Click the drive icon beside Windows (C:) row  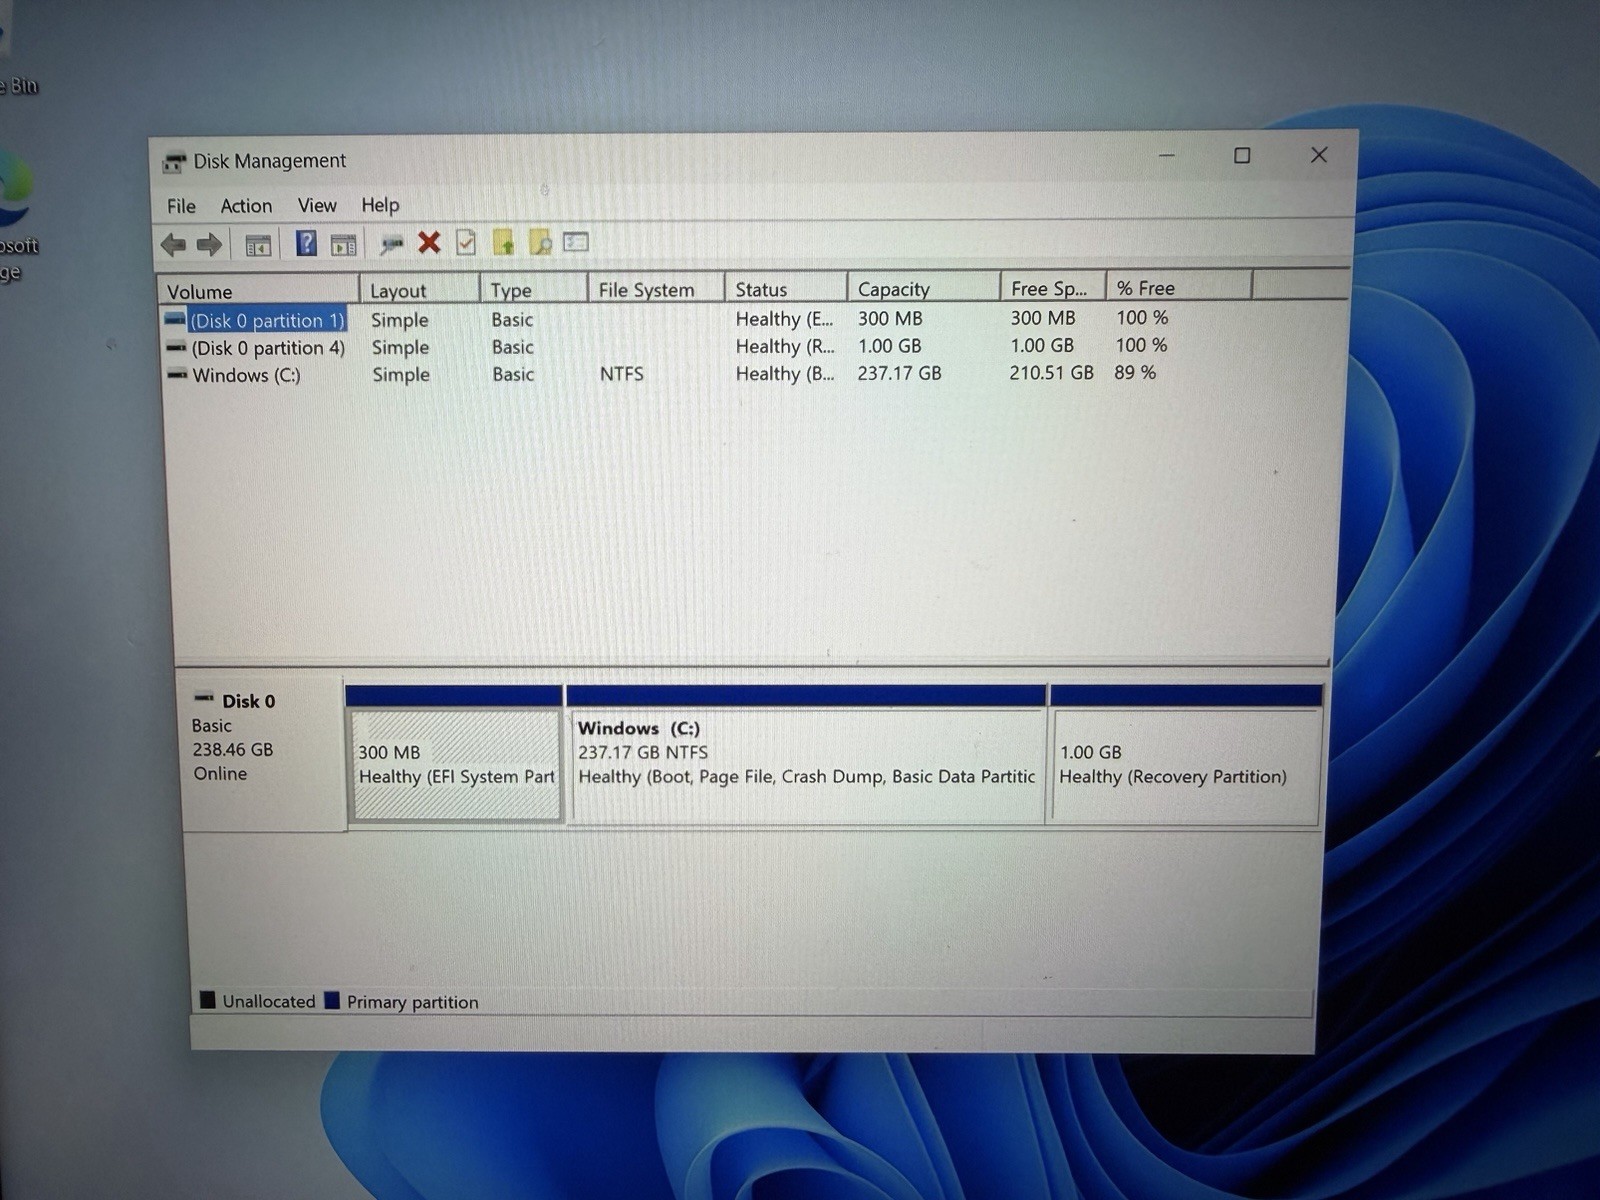point(177,375)
